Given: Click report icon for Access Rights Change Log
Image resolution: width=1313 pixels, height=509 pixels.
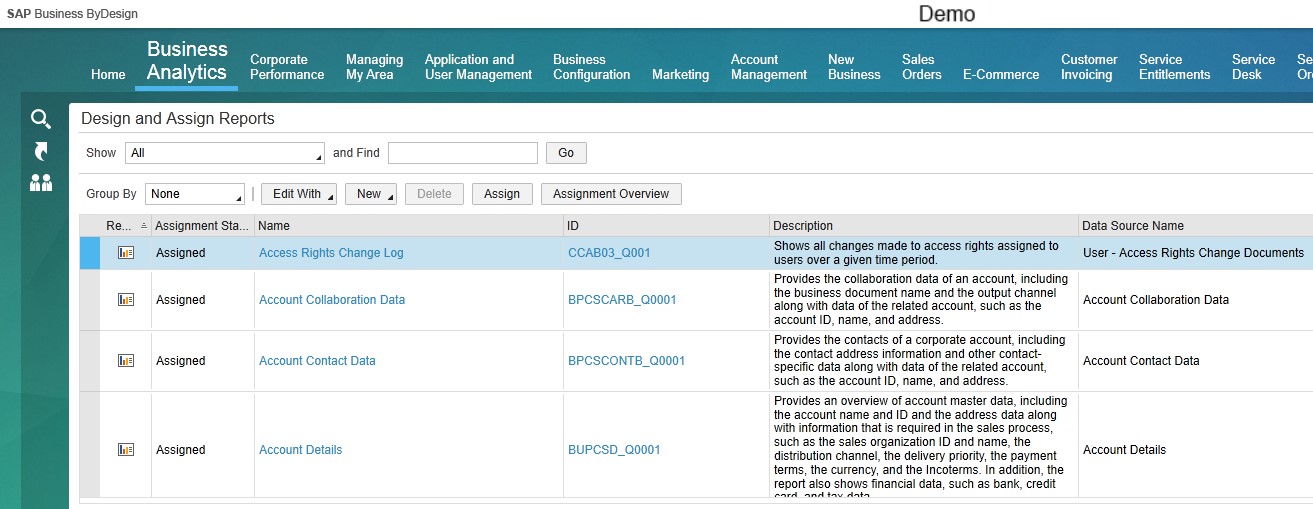Looking at the screenshot, I should coord(126,253).
